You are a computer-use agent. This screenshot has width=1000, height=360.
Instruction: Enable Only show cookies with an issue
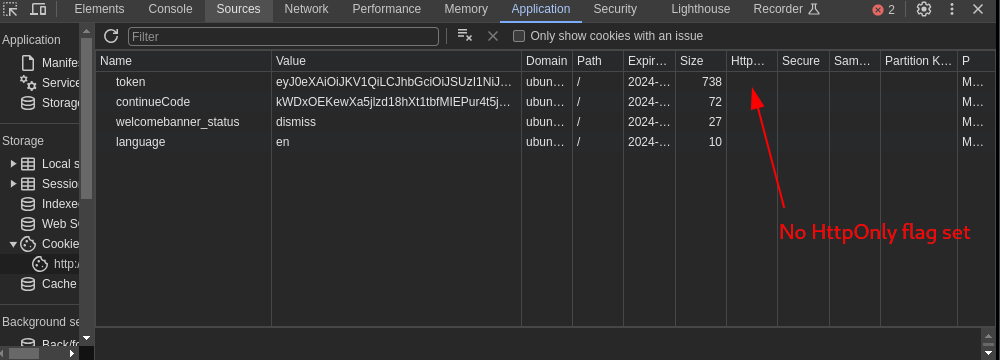(519, 36)
